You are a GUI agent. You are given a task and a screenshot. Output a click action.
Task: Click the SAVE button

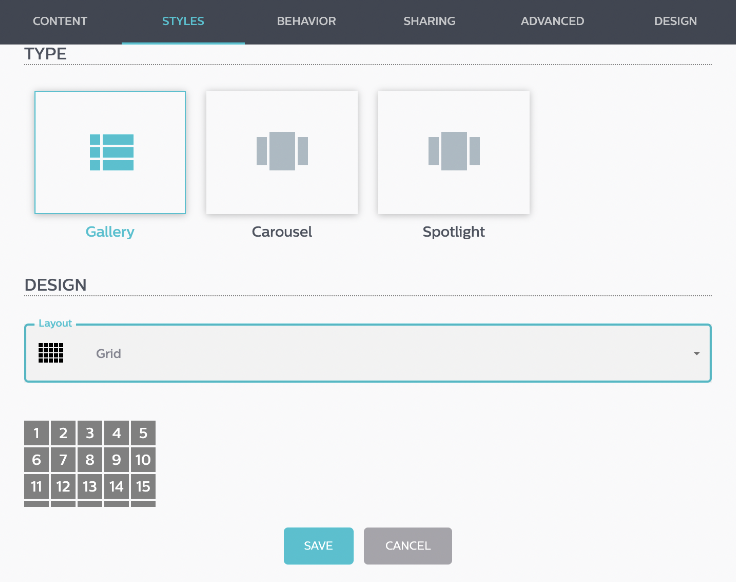point(319,546)
